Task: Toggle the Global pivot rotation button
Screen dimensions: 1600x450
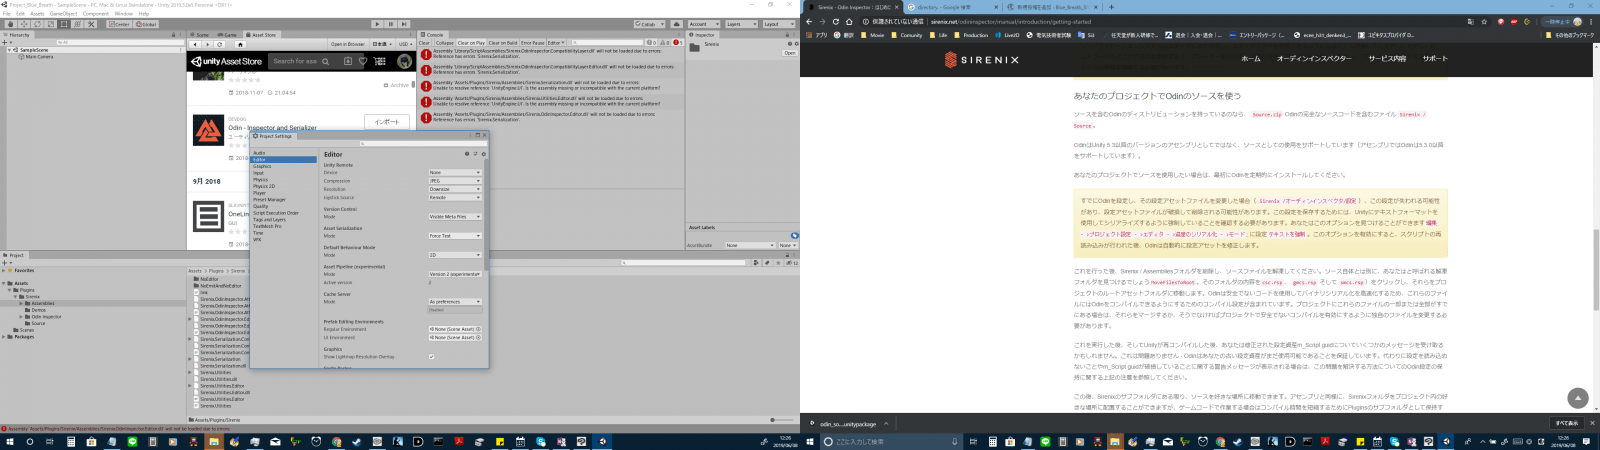Action: pyautogui.click(x=146, y=24)
